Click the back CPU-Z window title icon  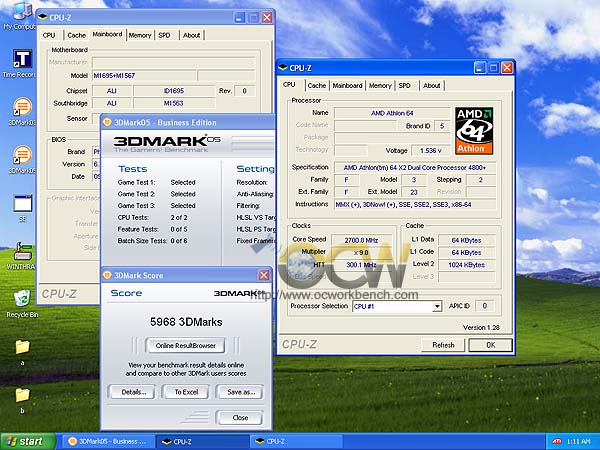point(43,17)
